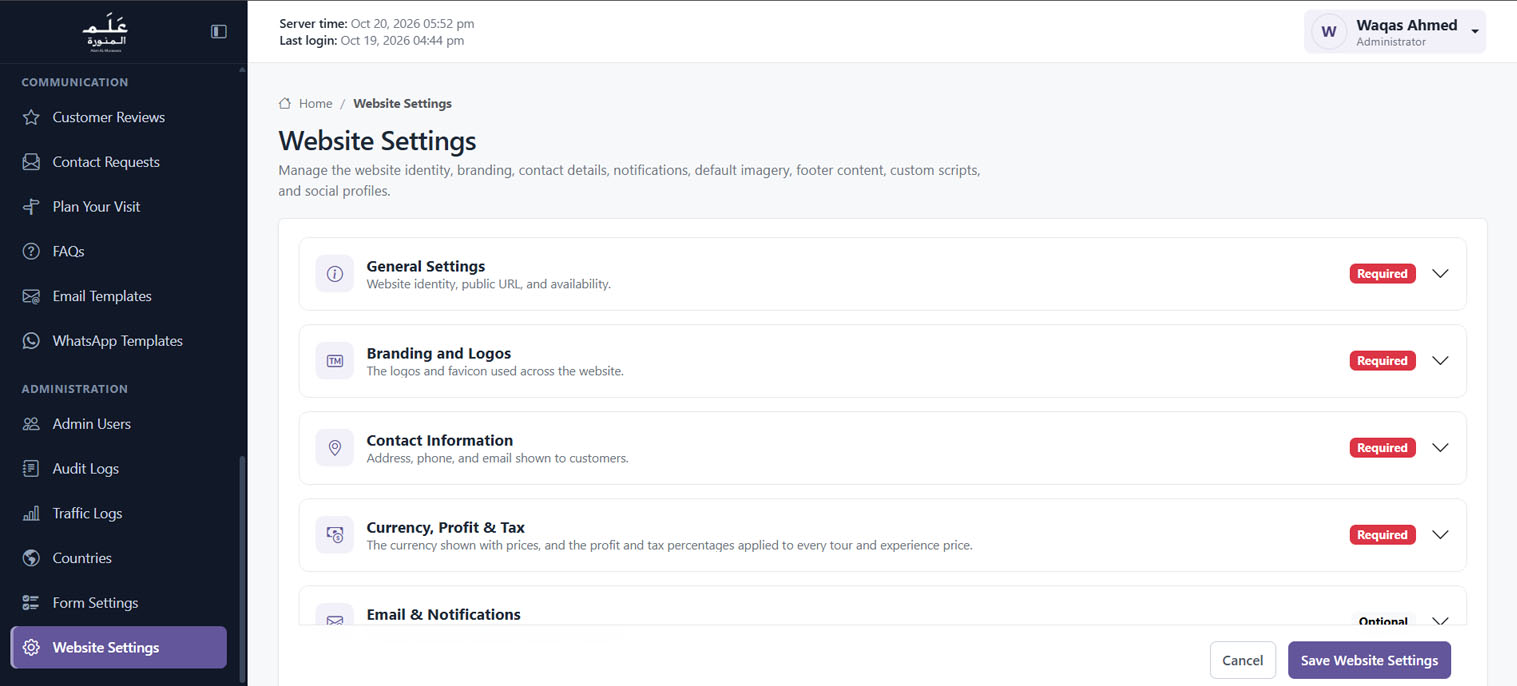Open Contact Requests in the sidebar

click(119, 162)
